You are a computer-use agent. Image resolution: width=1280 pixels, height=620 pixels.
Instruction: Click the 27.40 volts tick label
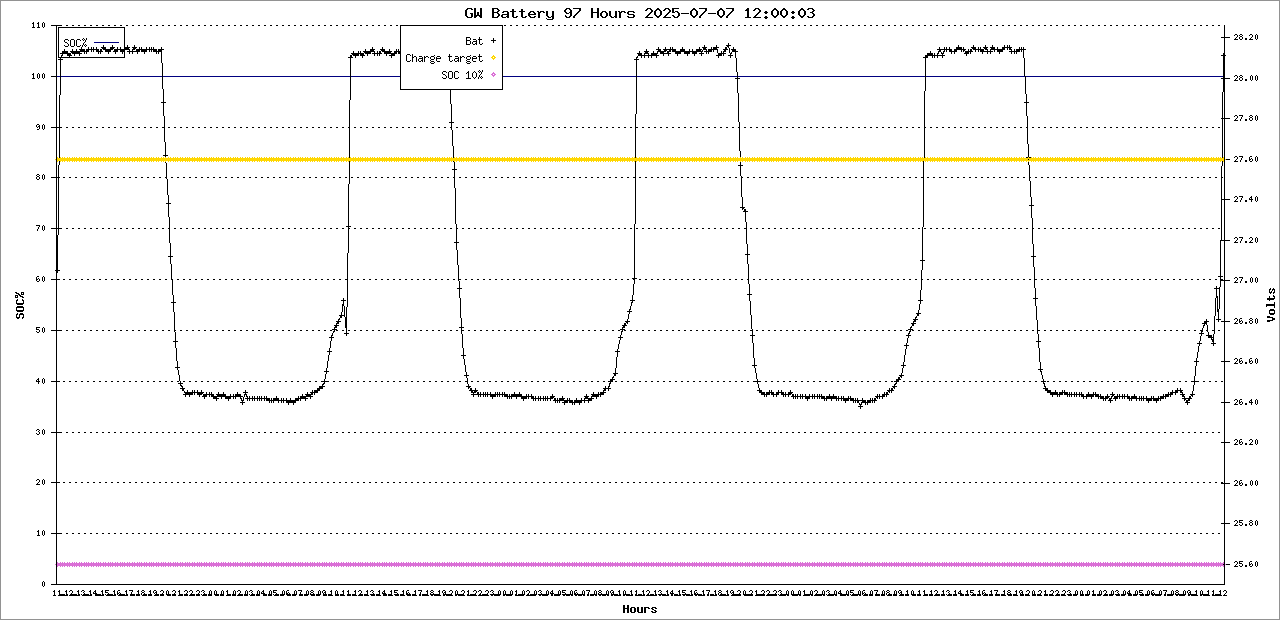pyautogui.click(x=1245, y=200)
